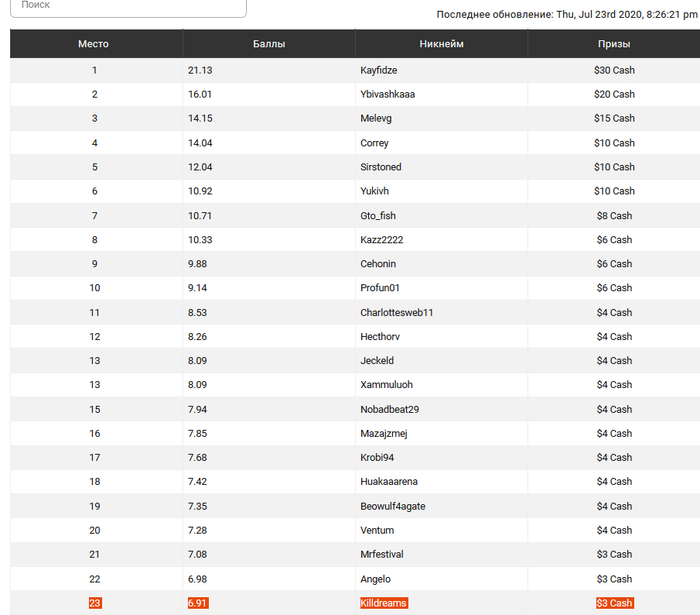Select the Kayfidze nickname cell
The height and width of the screenshot is (615, 700).
tap(379, 70)
